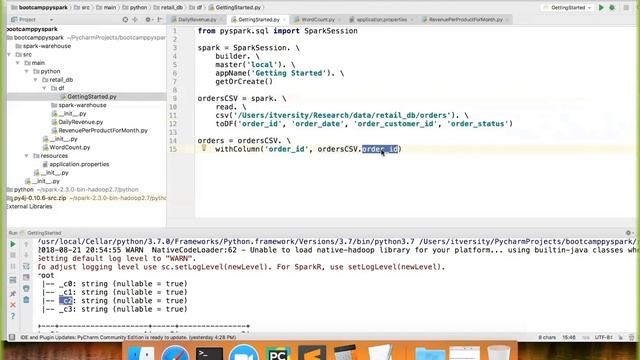The height and width of the screenshot is (360, 640).
Task: Click the Debug bug icon in top toolbar
Action: [x=612, y=8]
